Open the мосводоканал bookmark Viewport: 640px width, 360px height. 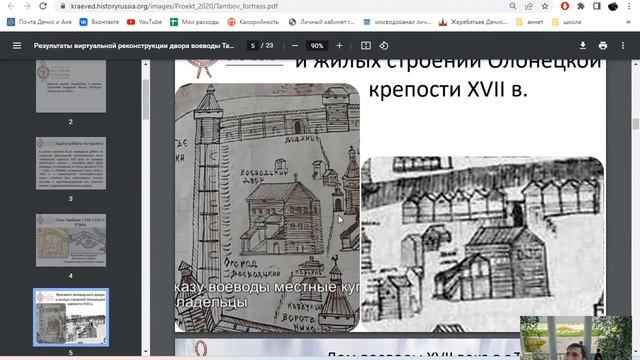397,22
